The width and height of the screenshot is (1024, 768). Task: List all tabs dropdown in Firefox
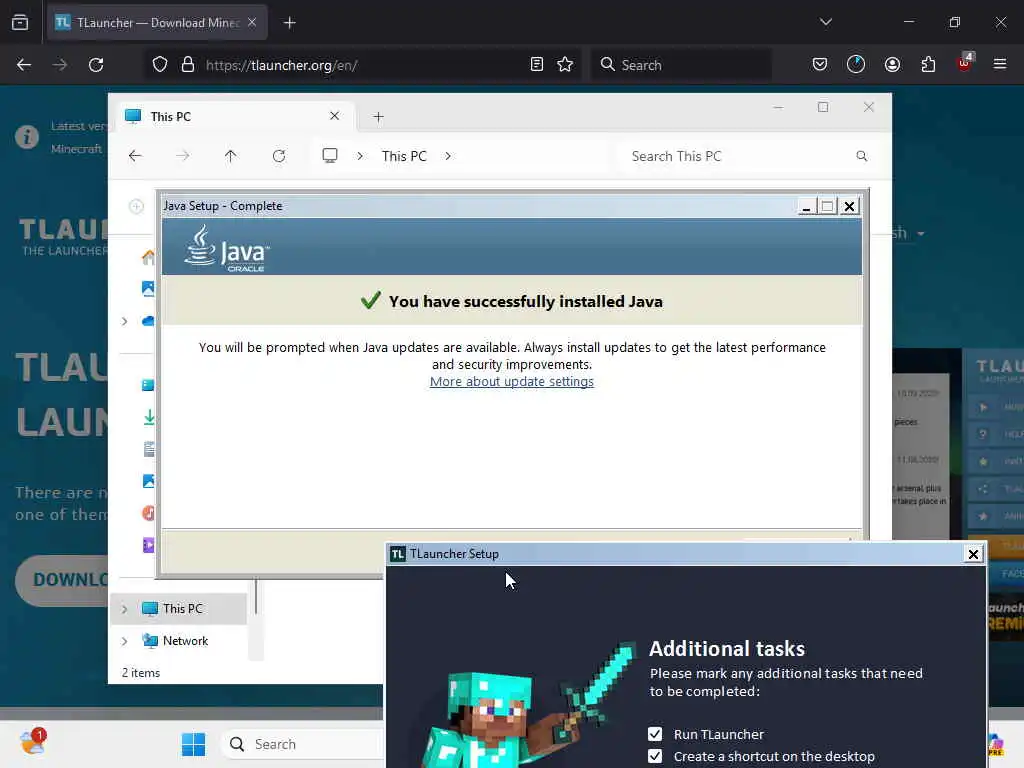(826, 22)
